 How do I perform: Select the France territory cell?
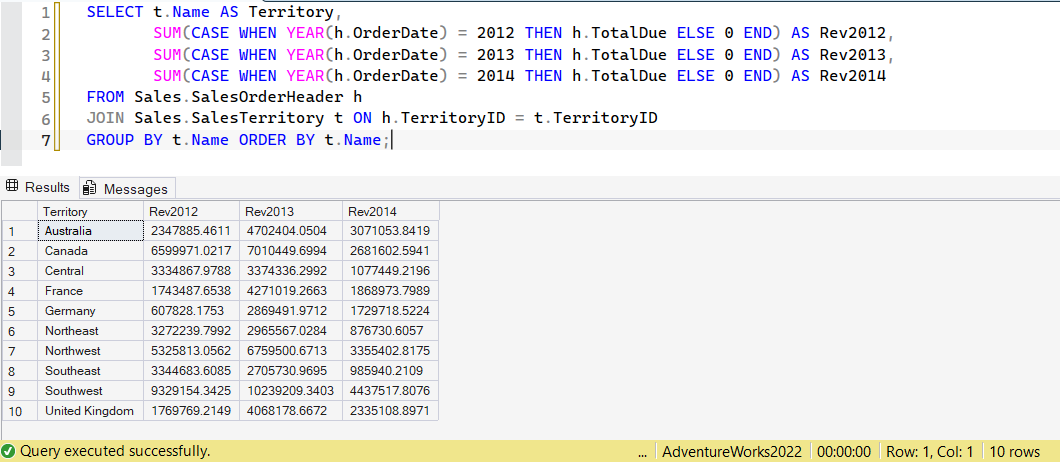90,291
